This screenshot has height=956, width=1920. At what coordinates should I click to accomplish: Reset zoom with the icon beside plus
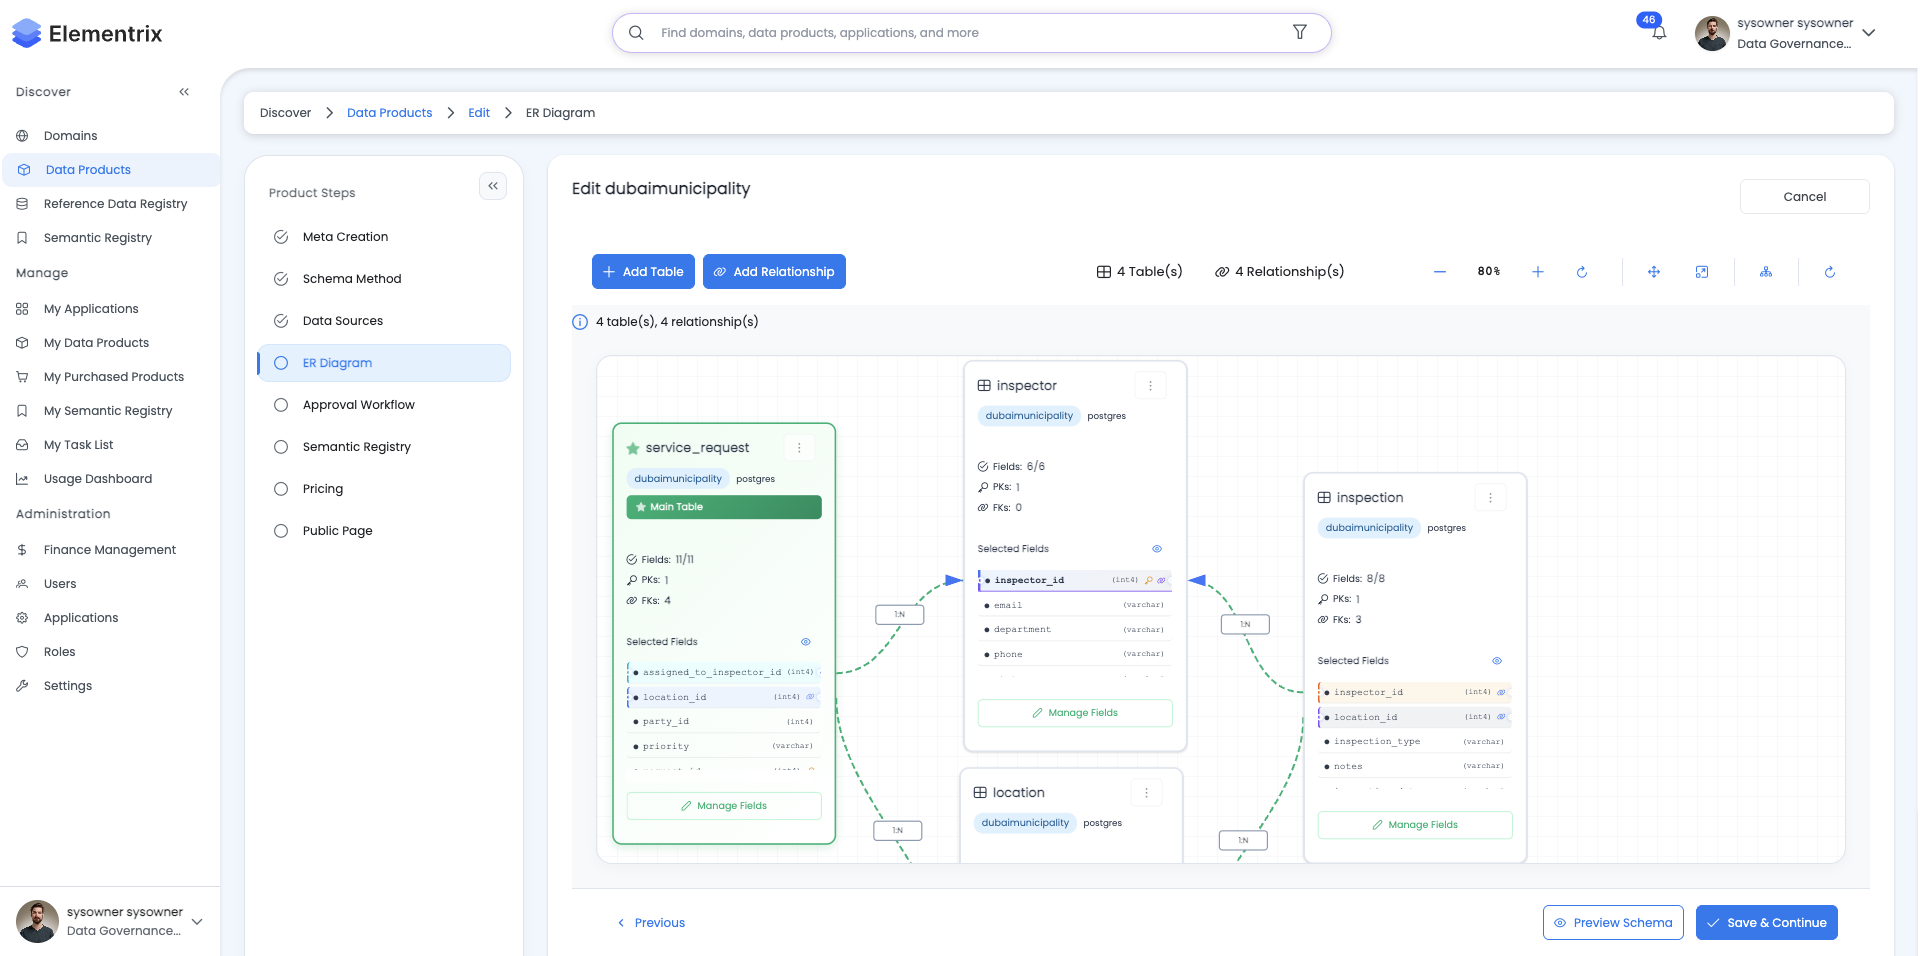pos(1582,272)
